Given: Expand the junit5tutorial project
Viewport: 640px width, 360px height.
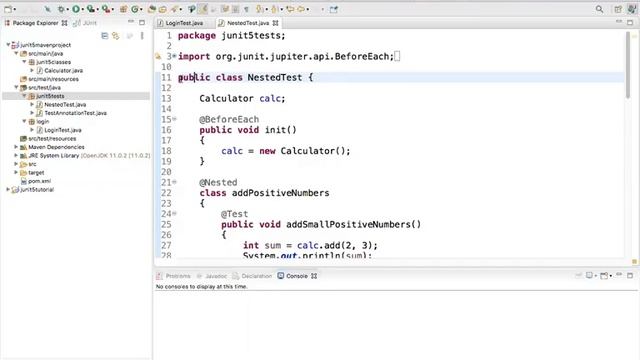Looking at the screenshot, I should click(8, 189).
